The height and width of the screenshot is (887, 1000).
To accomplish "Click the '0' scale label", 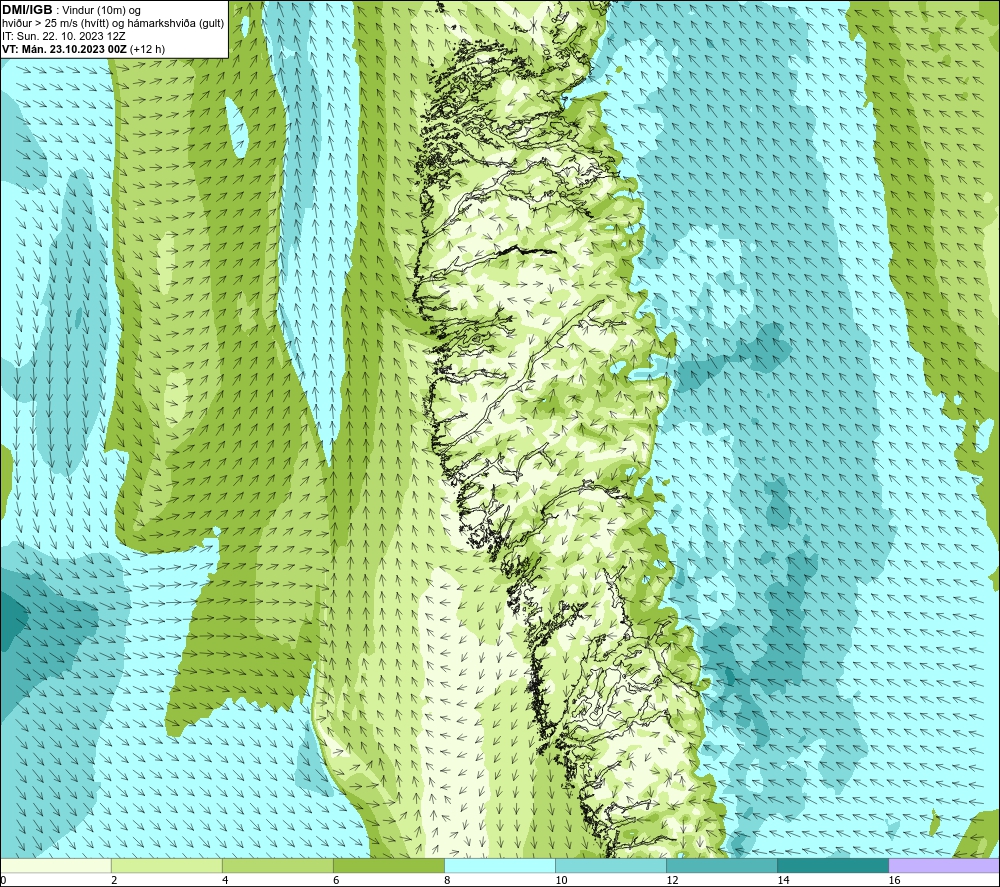I will [3, 881].
